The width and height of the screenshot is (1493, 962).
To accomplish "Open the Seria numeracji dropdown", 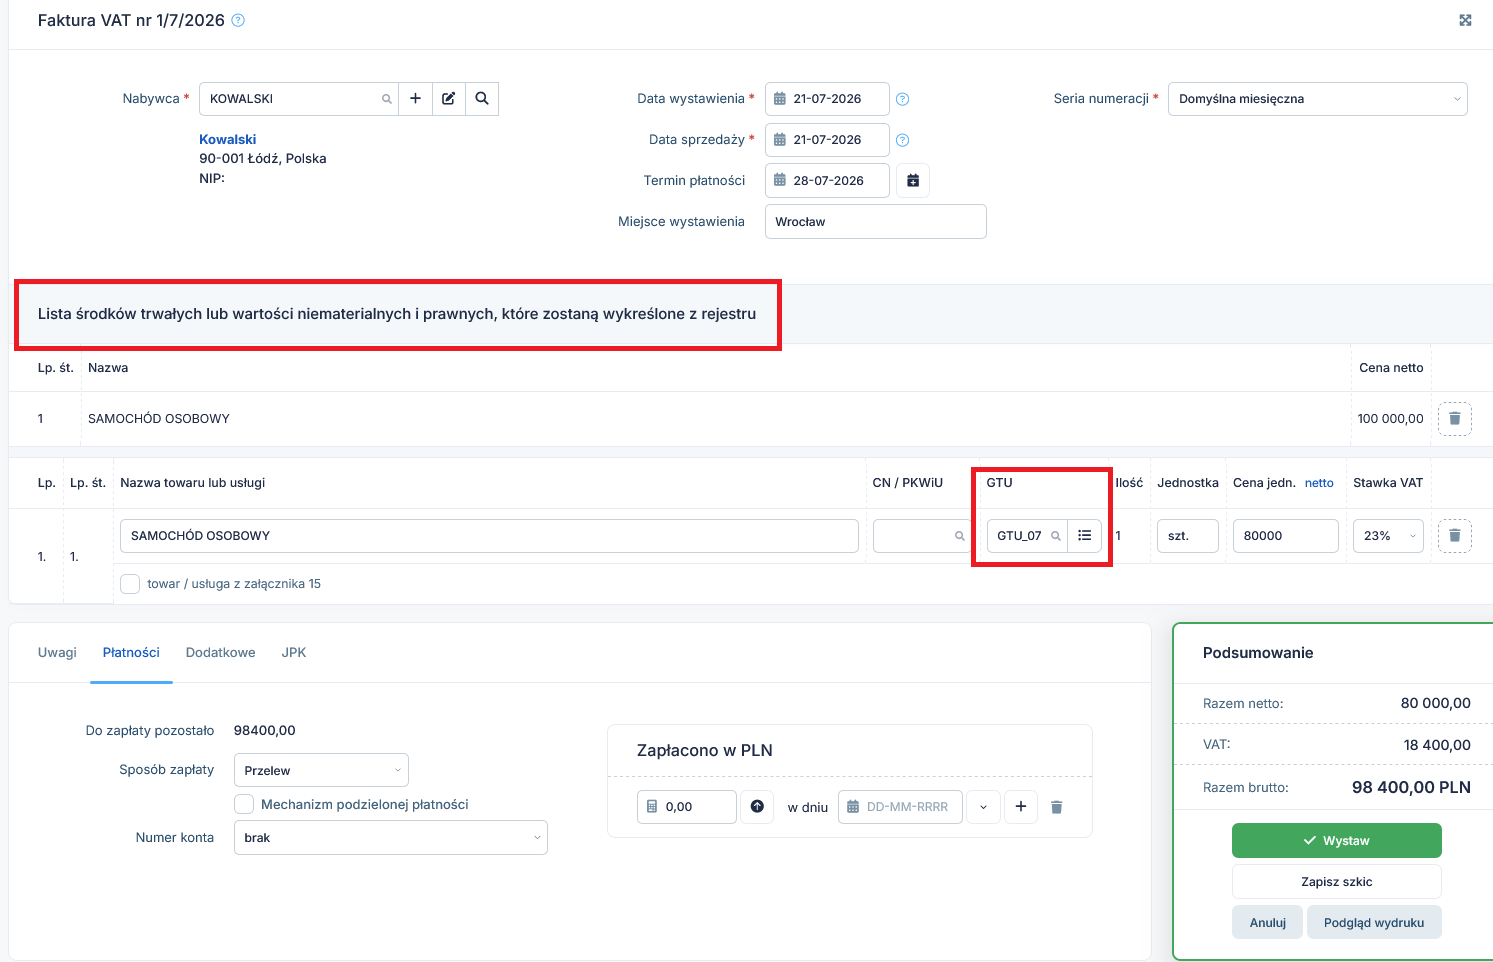I will (x=1318, y=99).
